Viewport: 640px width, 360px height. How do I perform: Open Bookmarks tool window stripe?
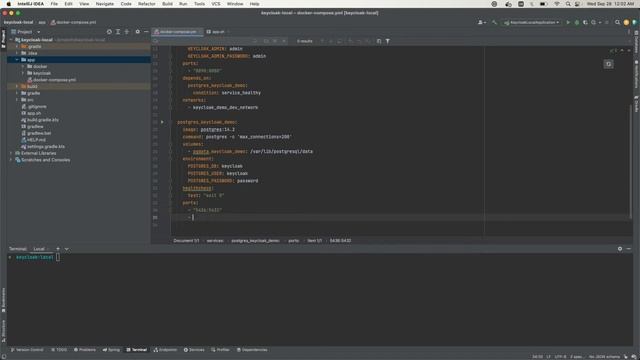pyautogui.click(x=4, y=300)
